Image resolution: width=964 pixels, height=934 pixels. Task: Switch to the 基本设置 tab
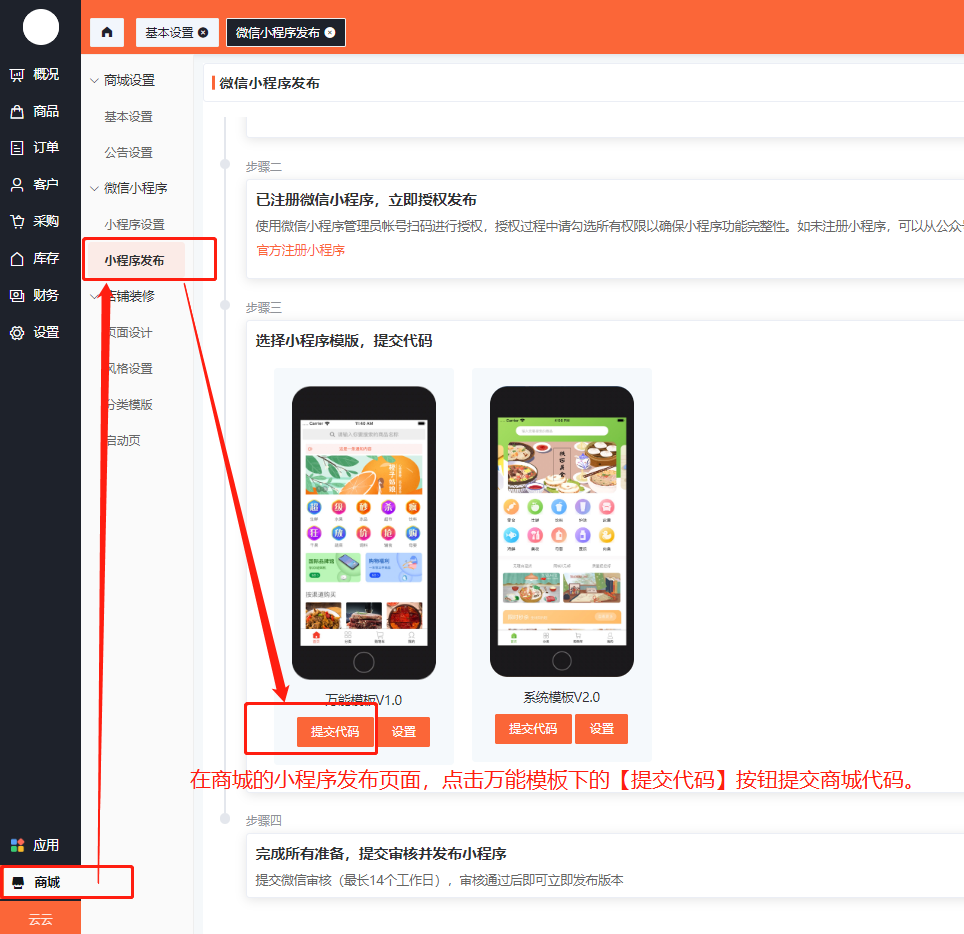point(169,32)
